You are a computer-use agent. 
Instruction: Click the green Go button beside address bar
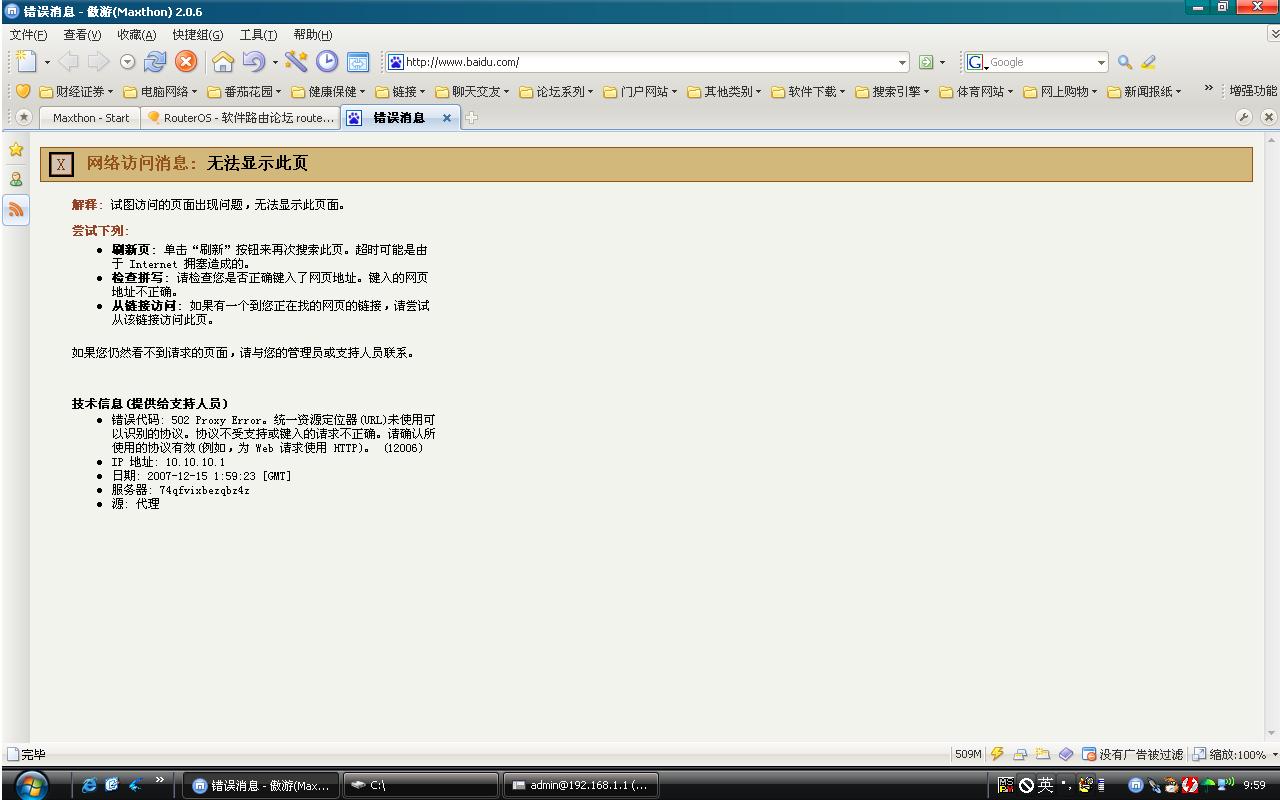pyautogui.click(x=926, y=62)
